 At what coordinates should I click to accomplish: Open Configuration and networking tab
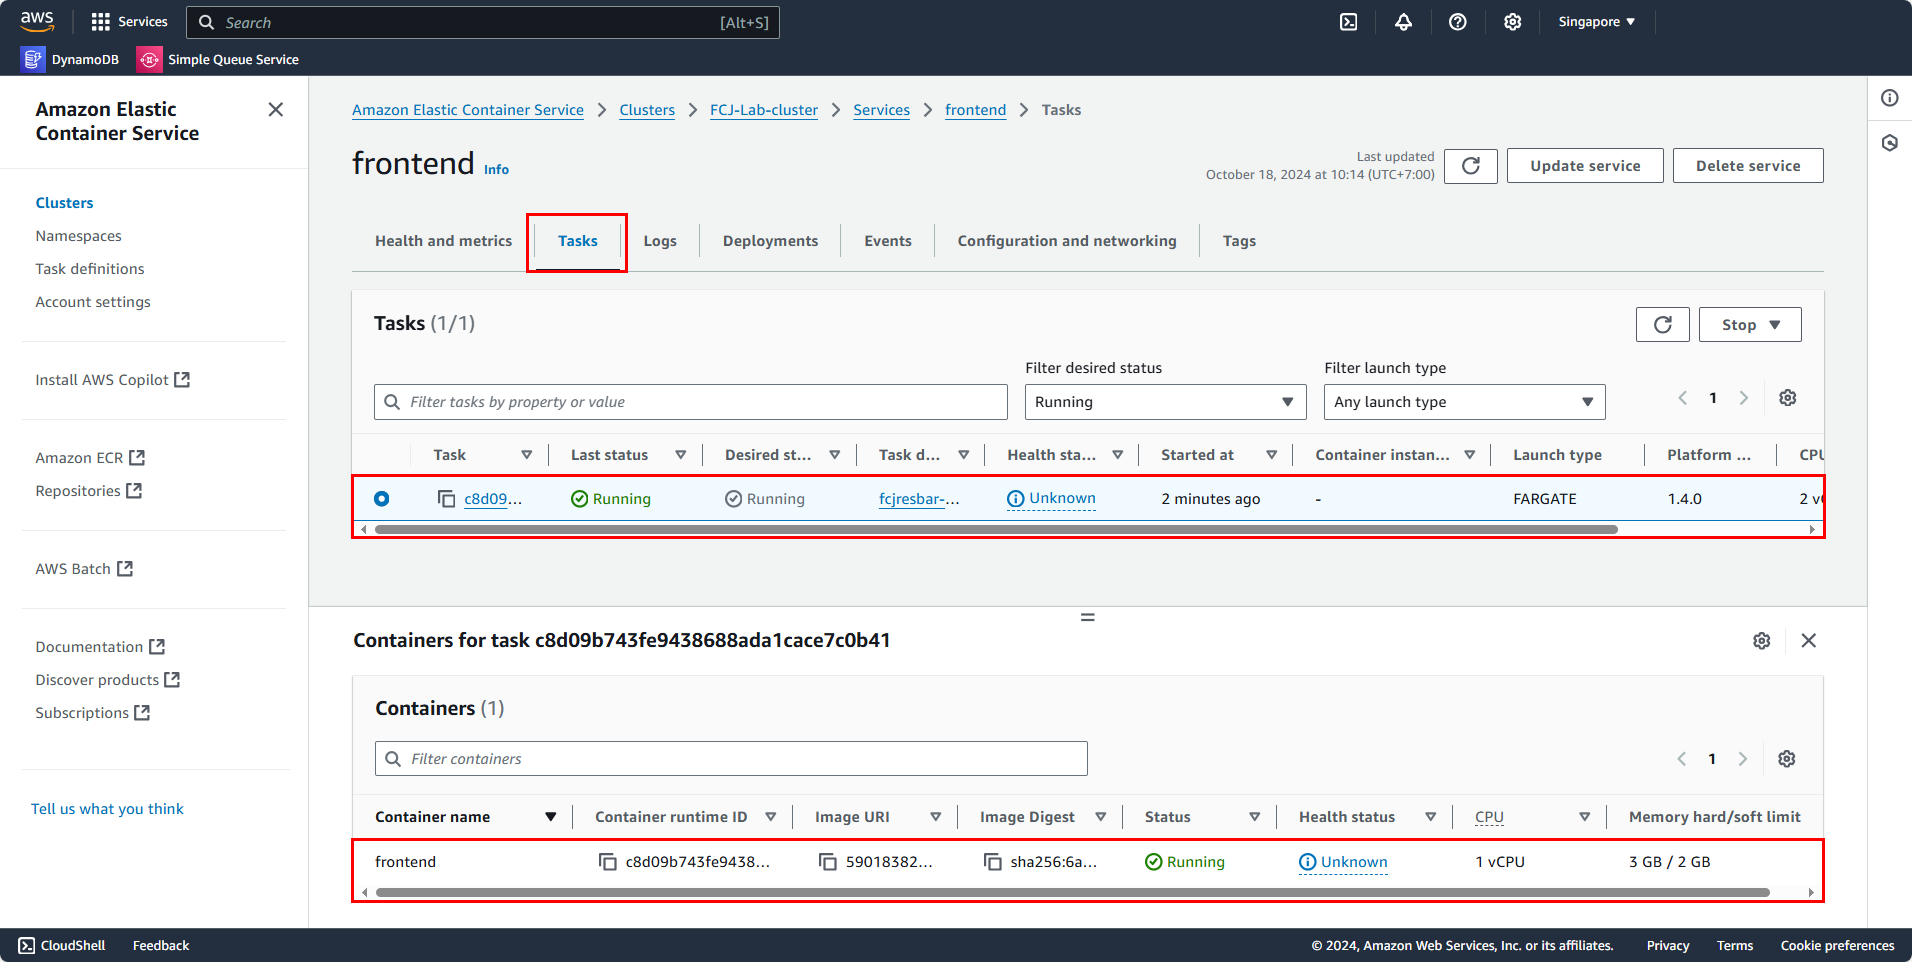[x=1067, y=241]
